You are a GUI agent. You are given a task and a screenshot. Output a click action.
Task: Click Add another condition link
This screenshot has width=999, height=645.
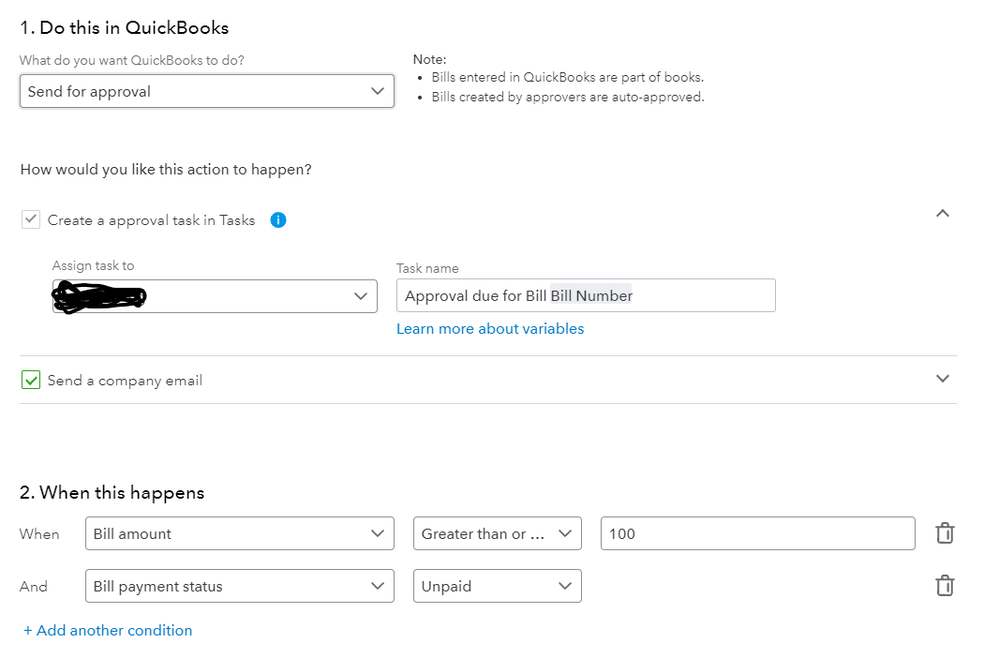(108, 631)
